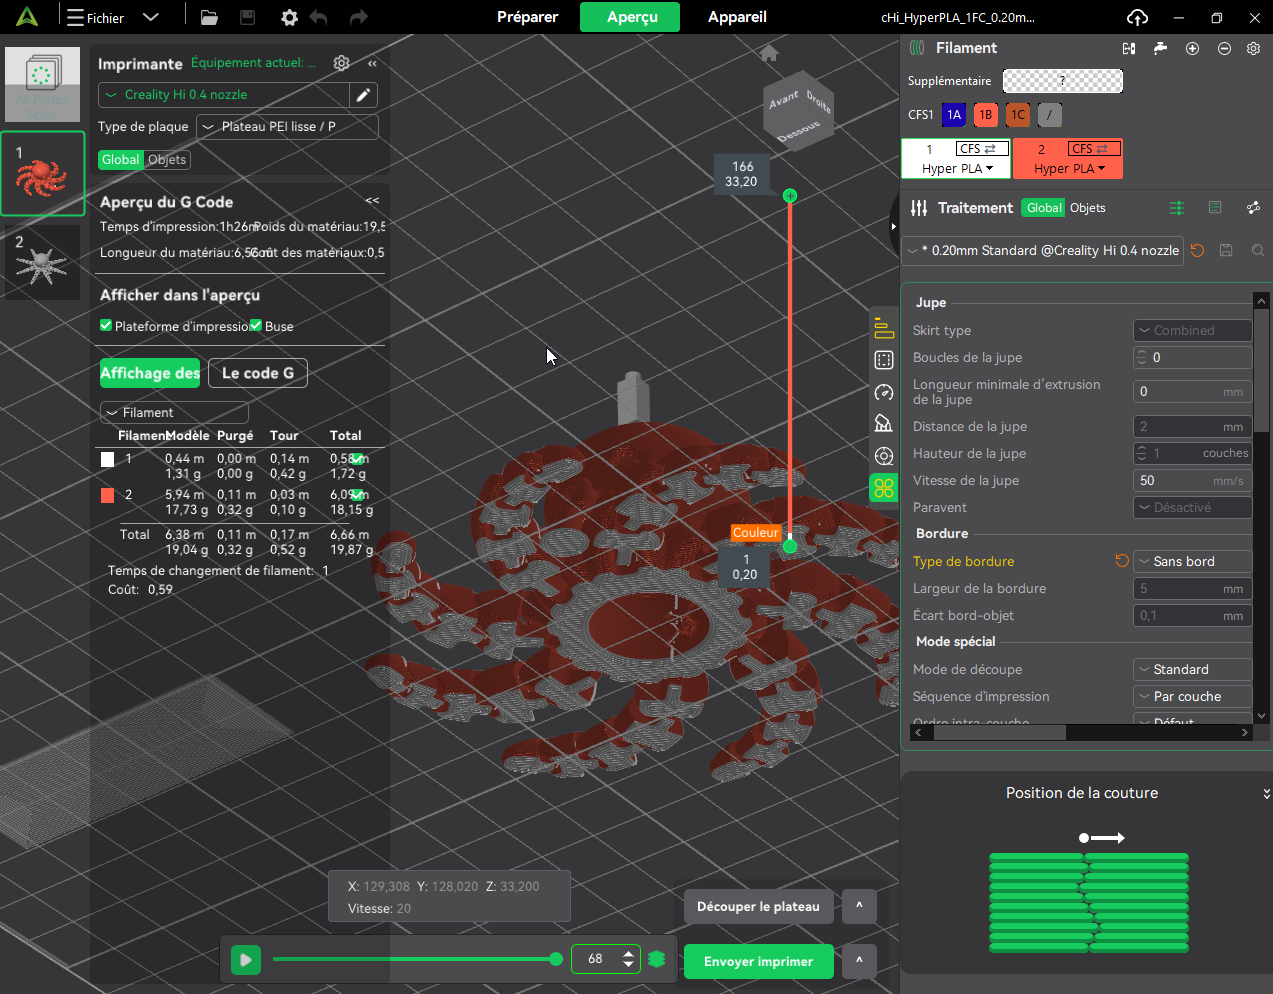Click the undo arrow icon

click(x=318, y=17)
